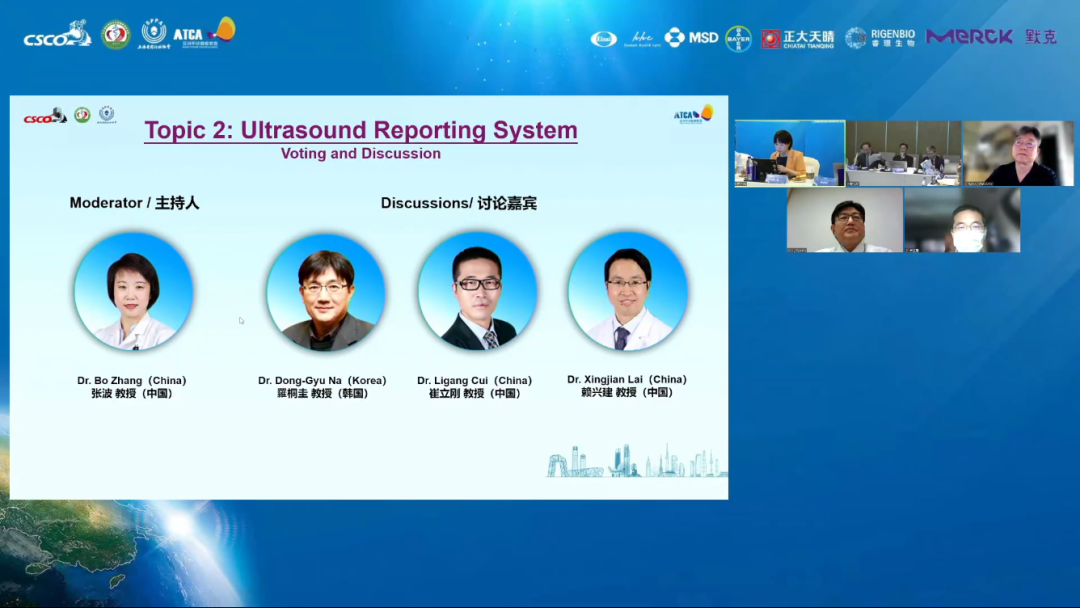Click Dr. Xingjian Lai's portrait photo
This screenshot has width=1080, height=608.
coord(627,292)
